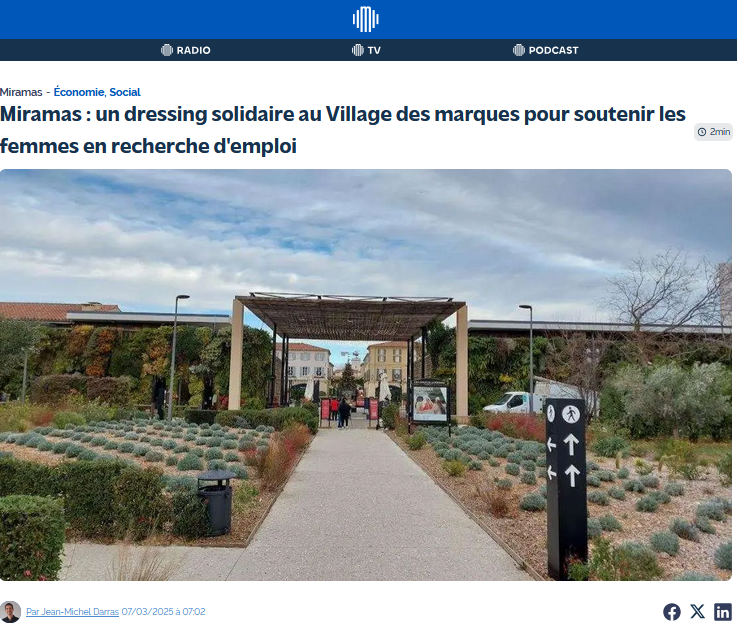Open the Économie category link
Image resolution: width=737 pixels, height=628 pixels.
point(79,92)
